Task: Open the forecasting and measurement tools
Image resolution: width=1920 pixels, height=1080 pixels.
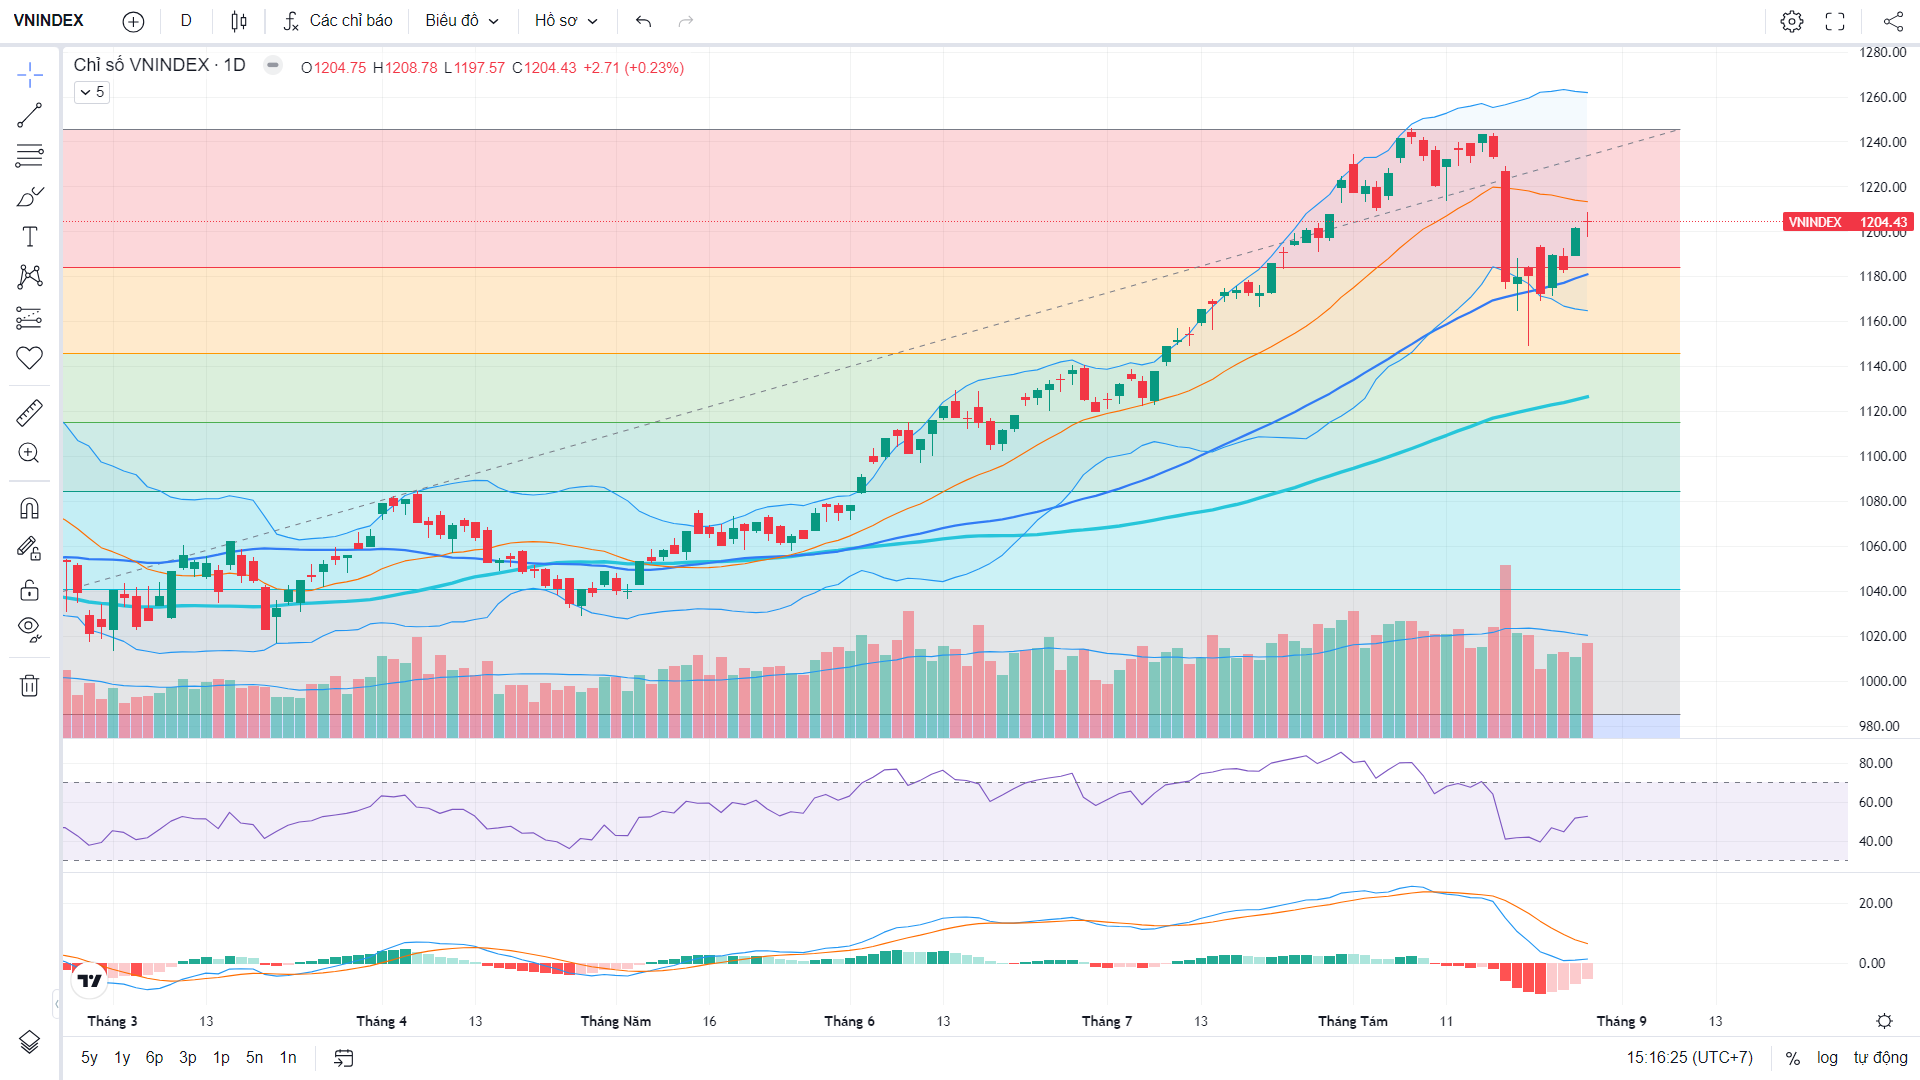Action: (x=30, y=318)
